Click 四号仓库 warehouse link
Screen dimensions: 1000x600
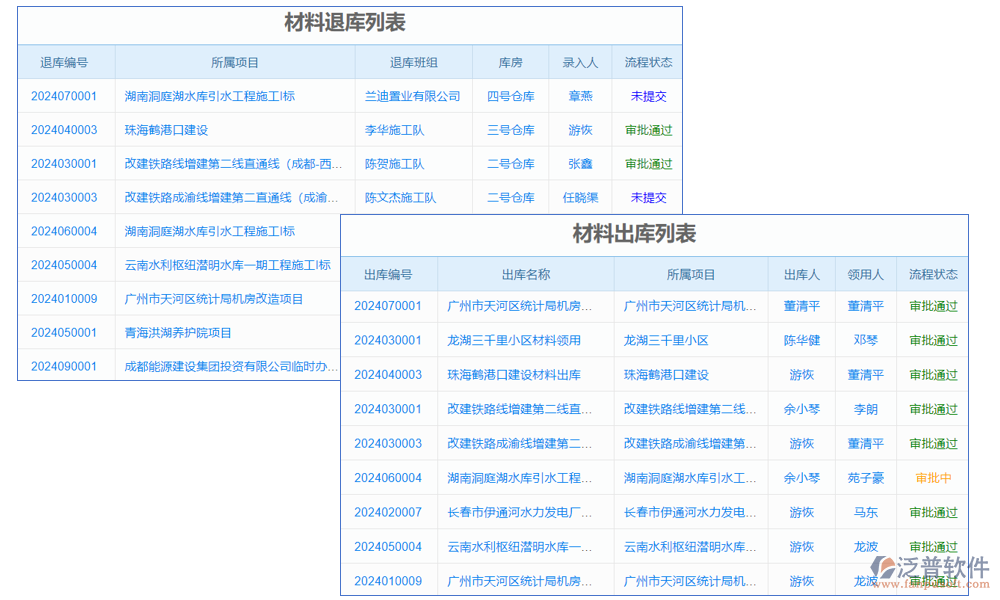tap(511, 96)
